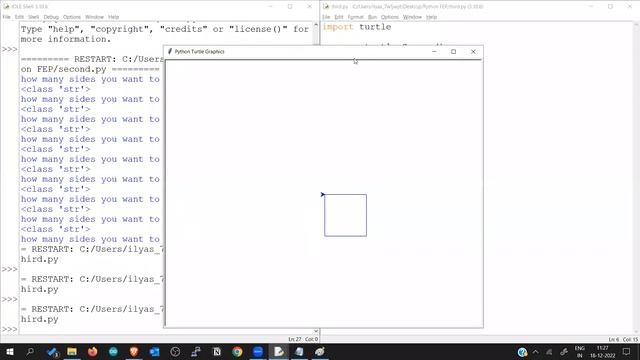The height and width of the screenshot is (360, 640).
Task: Open Notion from the taskbar
Action: pos(216,351)
